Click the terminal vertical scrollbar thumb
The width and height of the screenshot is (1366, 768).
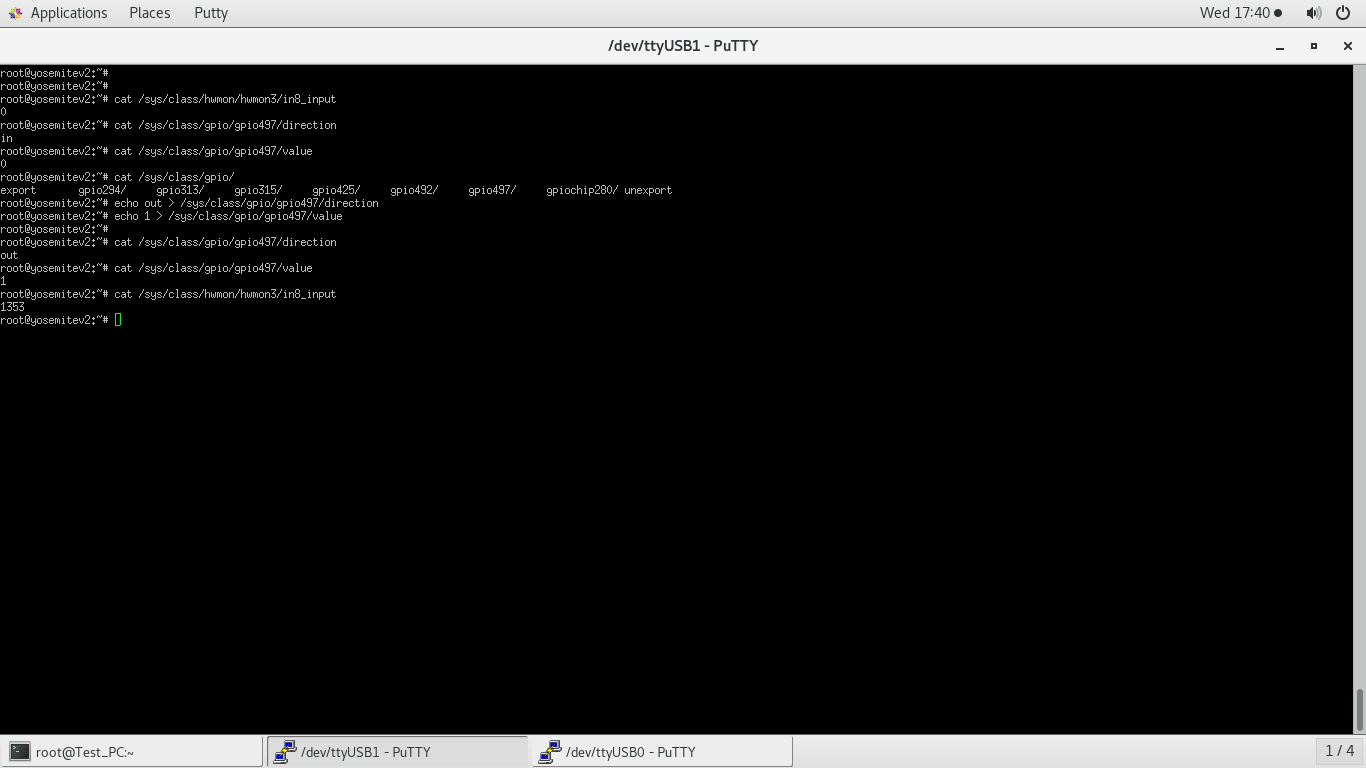point(1359,710)
